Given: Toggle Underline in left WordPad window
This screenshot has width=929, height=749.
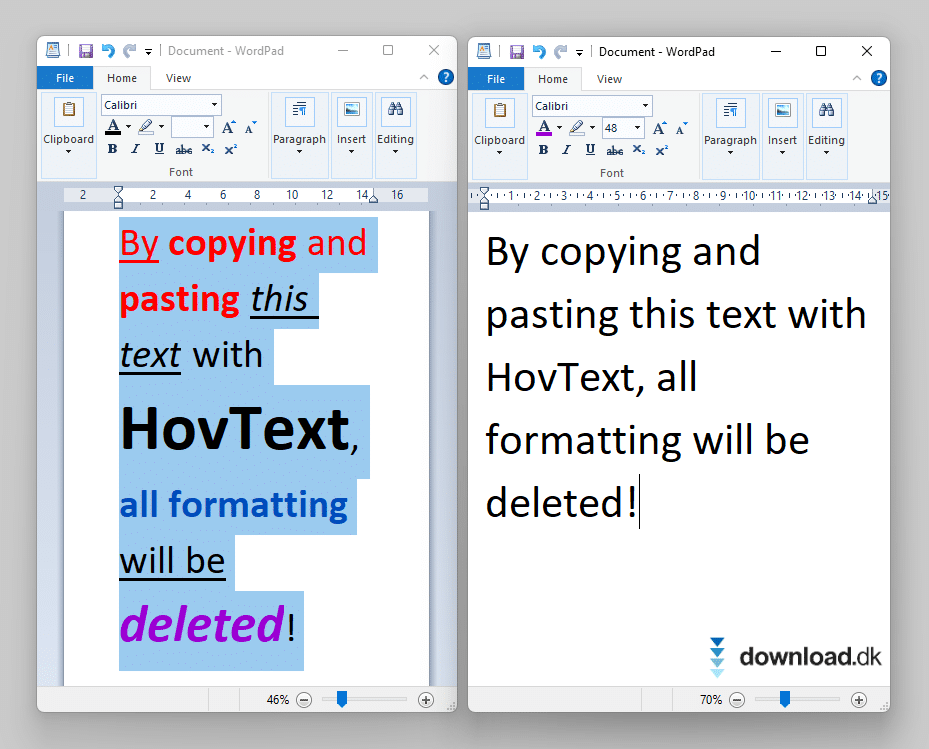Looking at the screenshot, I should coord(159,149).
